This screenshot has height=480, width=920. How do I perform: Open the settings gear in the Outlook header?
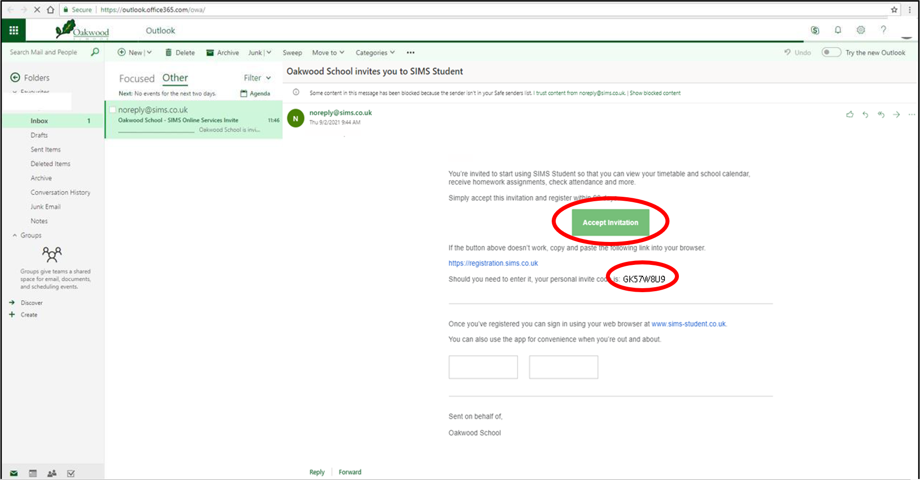861,30
